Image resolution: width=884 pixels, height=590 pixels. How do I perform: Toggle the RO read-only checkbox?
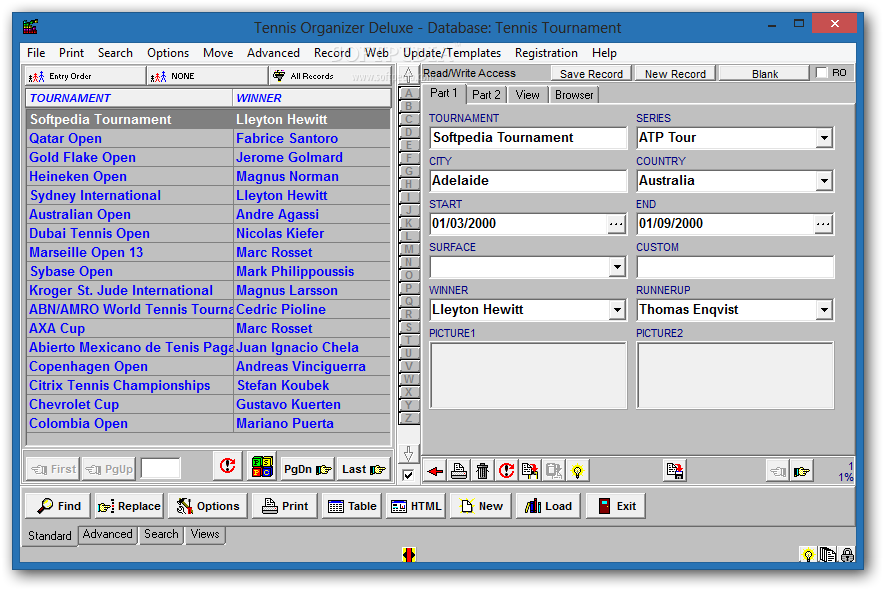click(x=821, y=73)
